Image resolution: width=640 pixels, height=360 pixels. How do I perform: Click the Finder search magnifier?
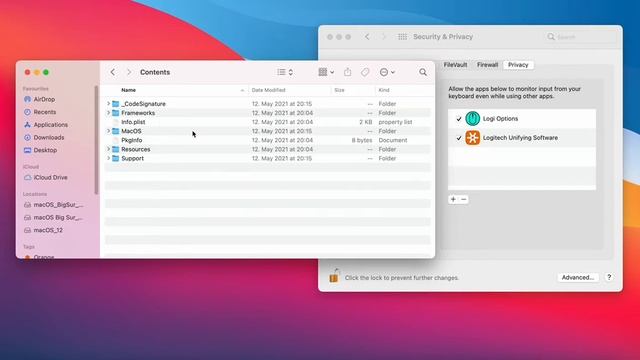click(x=423, y=72)
